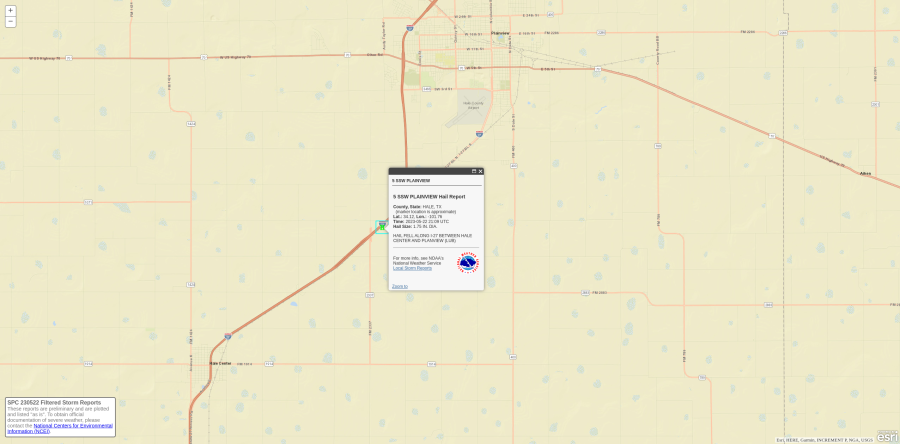Close the hail report popup

pos(480,171)
